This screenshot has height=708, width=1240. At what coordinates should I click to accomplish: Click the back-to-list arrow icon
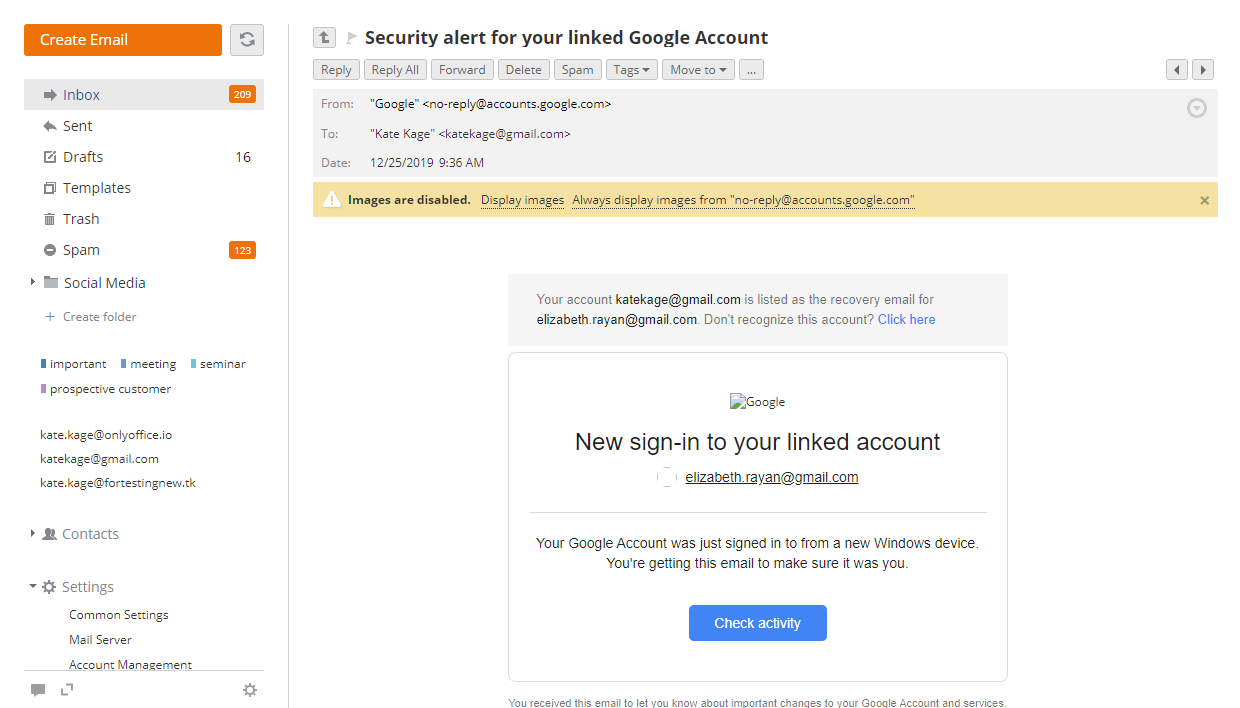(324, 38)
